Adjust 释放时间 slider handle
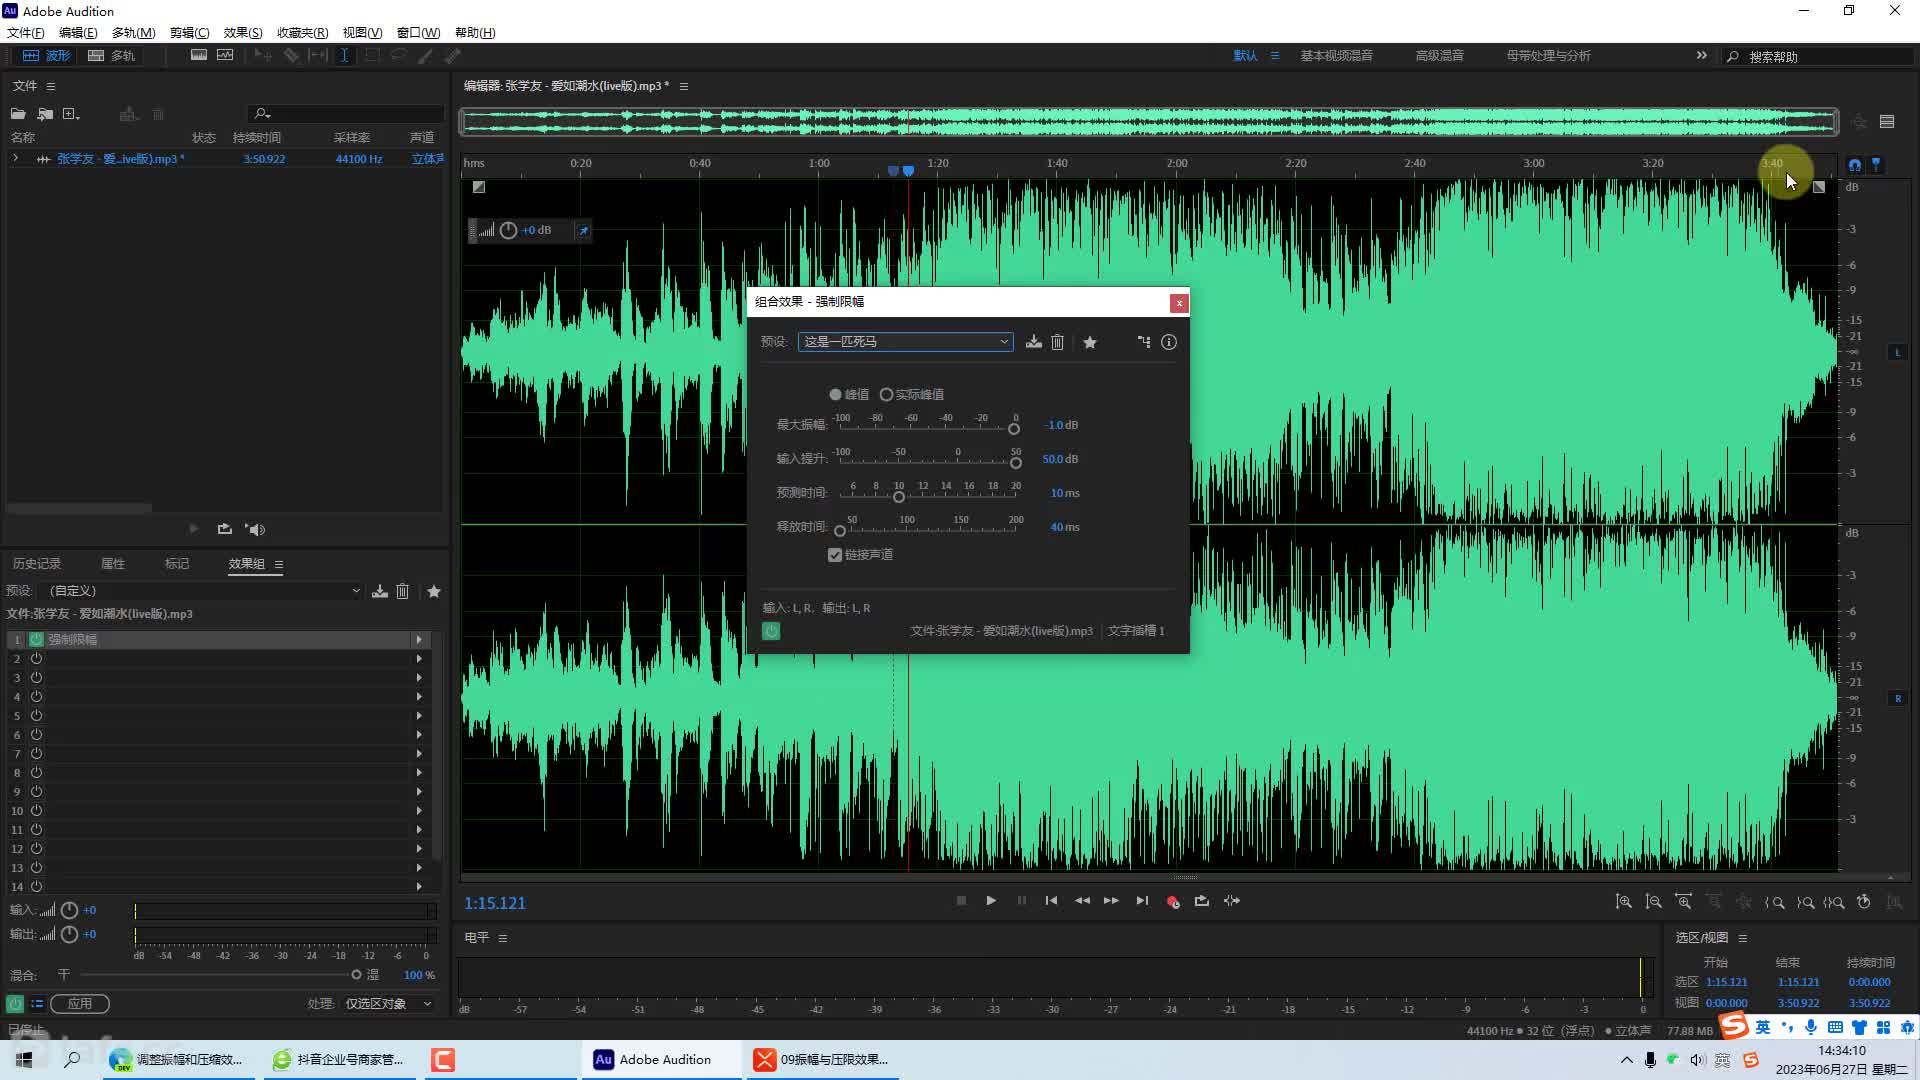 [x=840, y=531]
